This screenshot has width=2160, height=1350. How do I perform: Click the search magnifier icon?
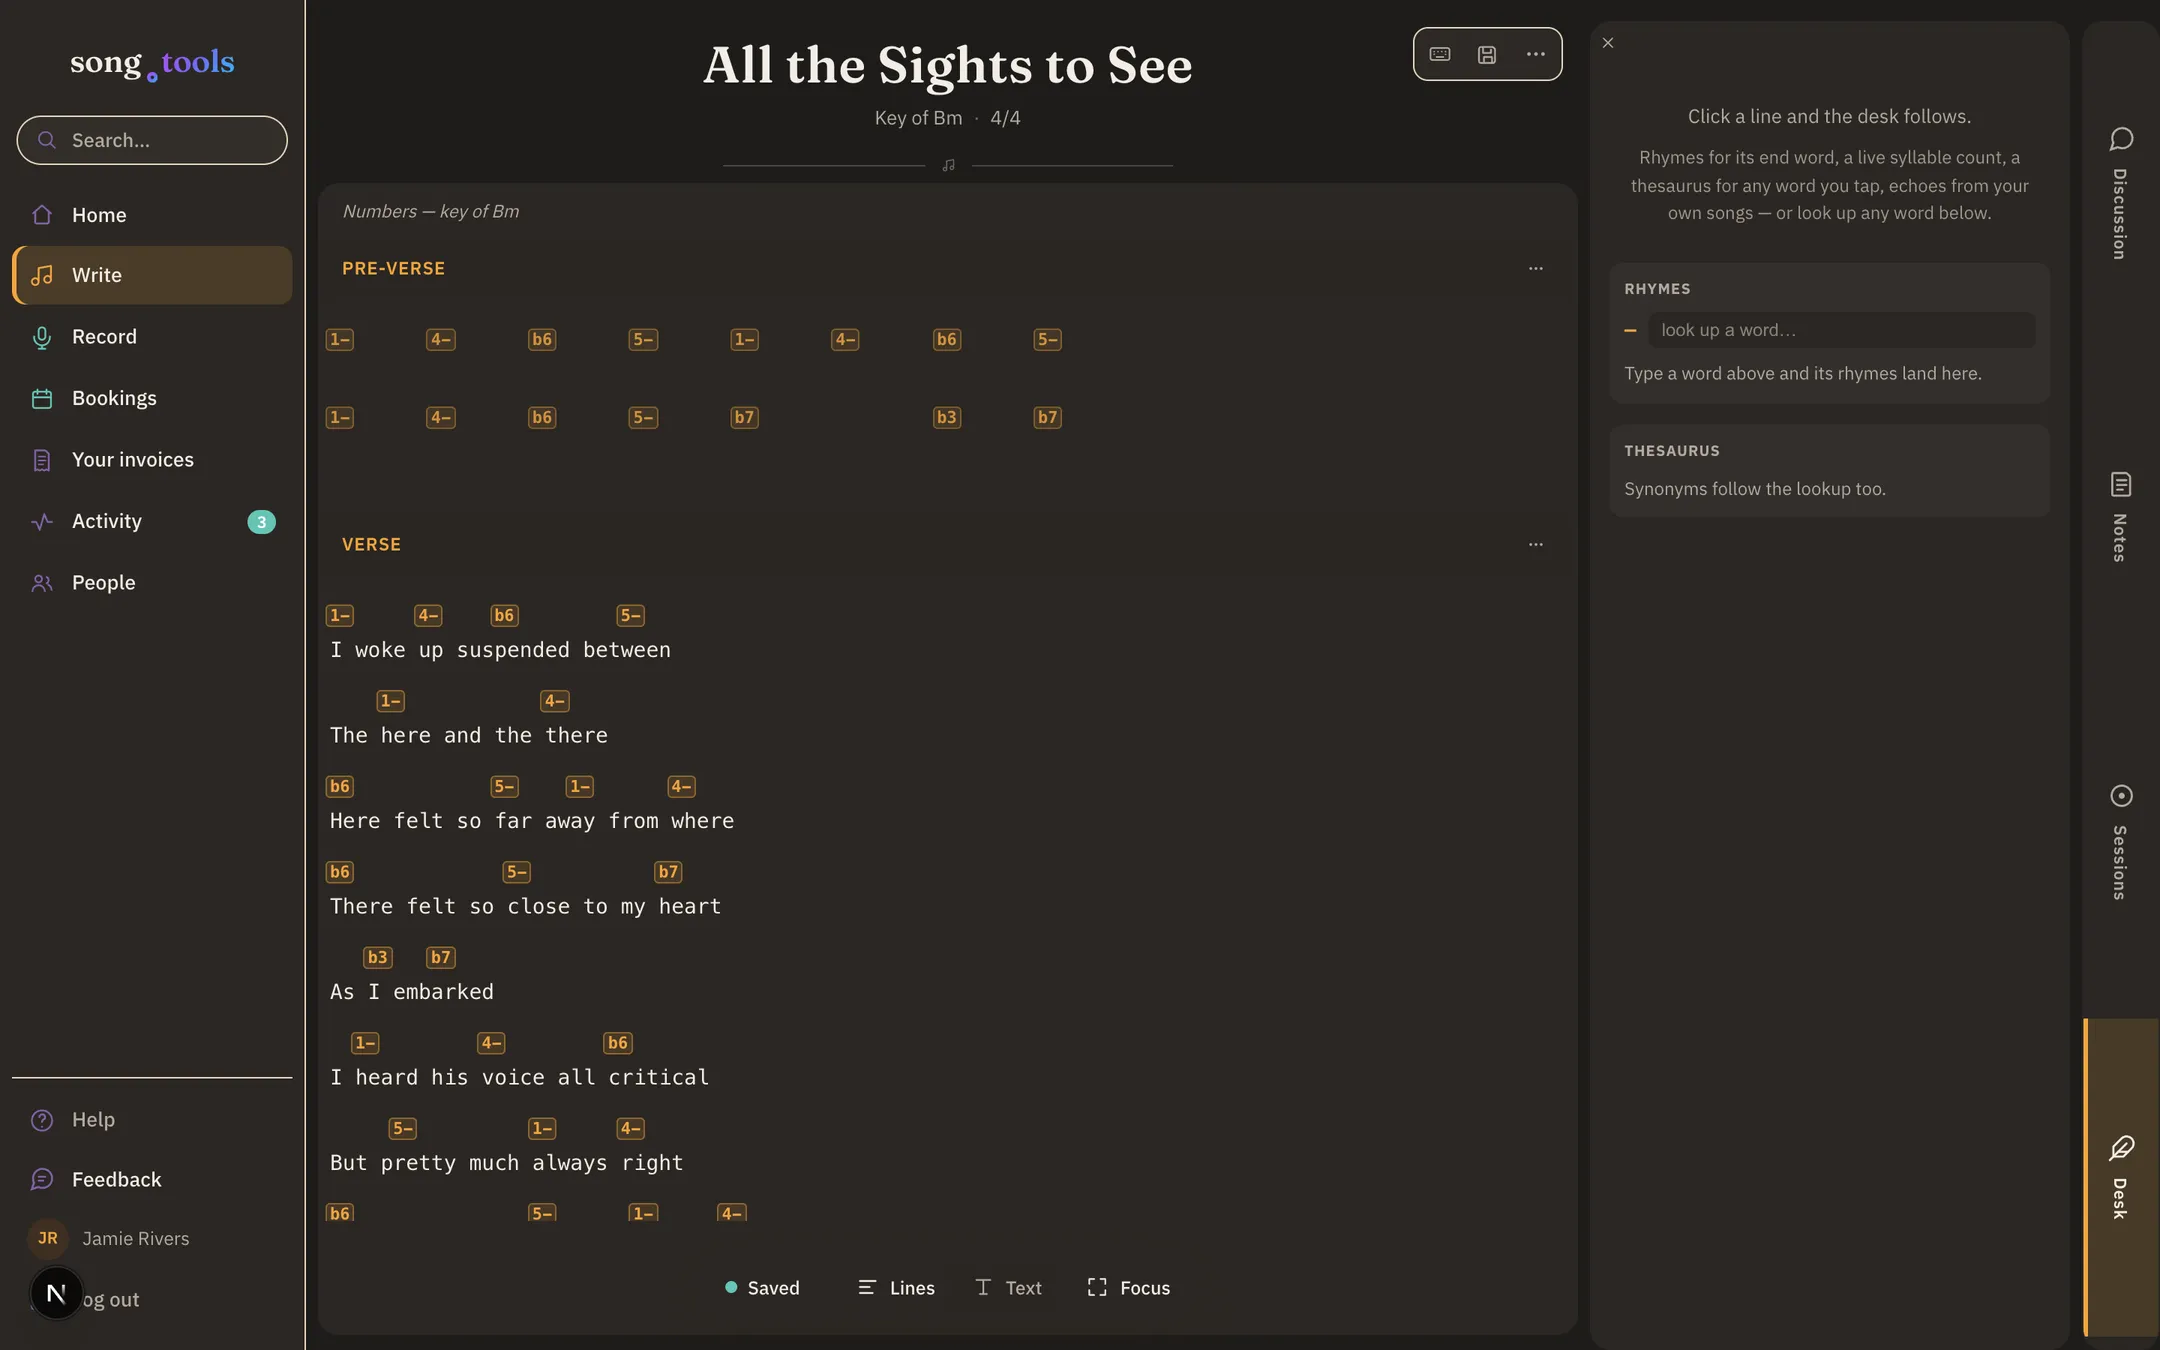point(47,140)
